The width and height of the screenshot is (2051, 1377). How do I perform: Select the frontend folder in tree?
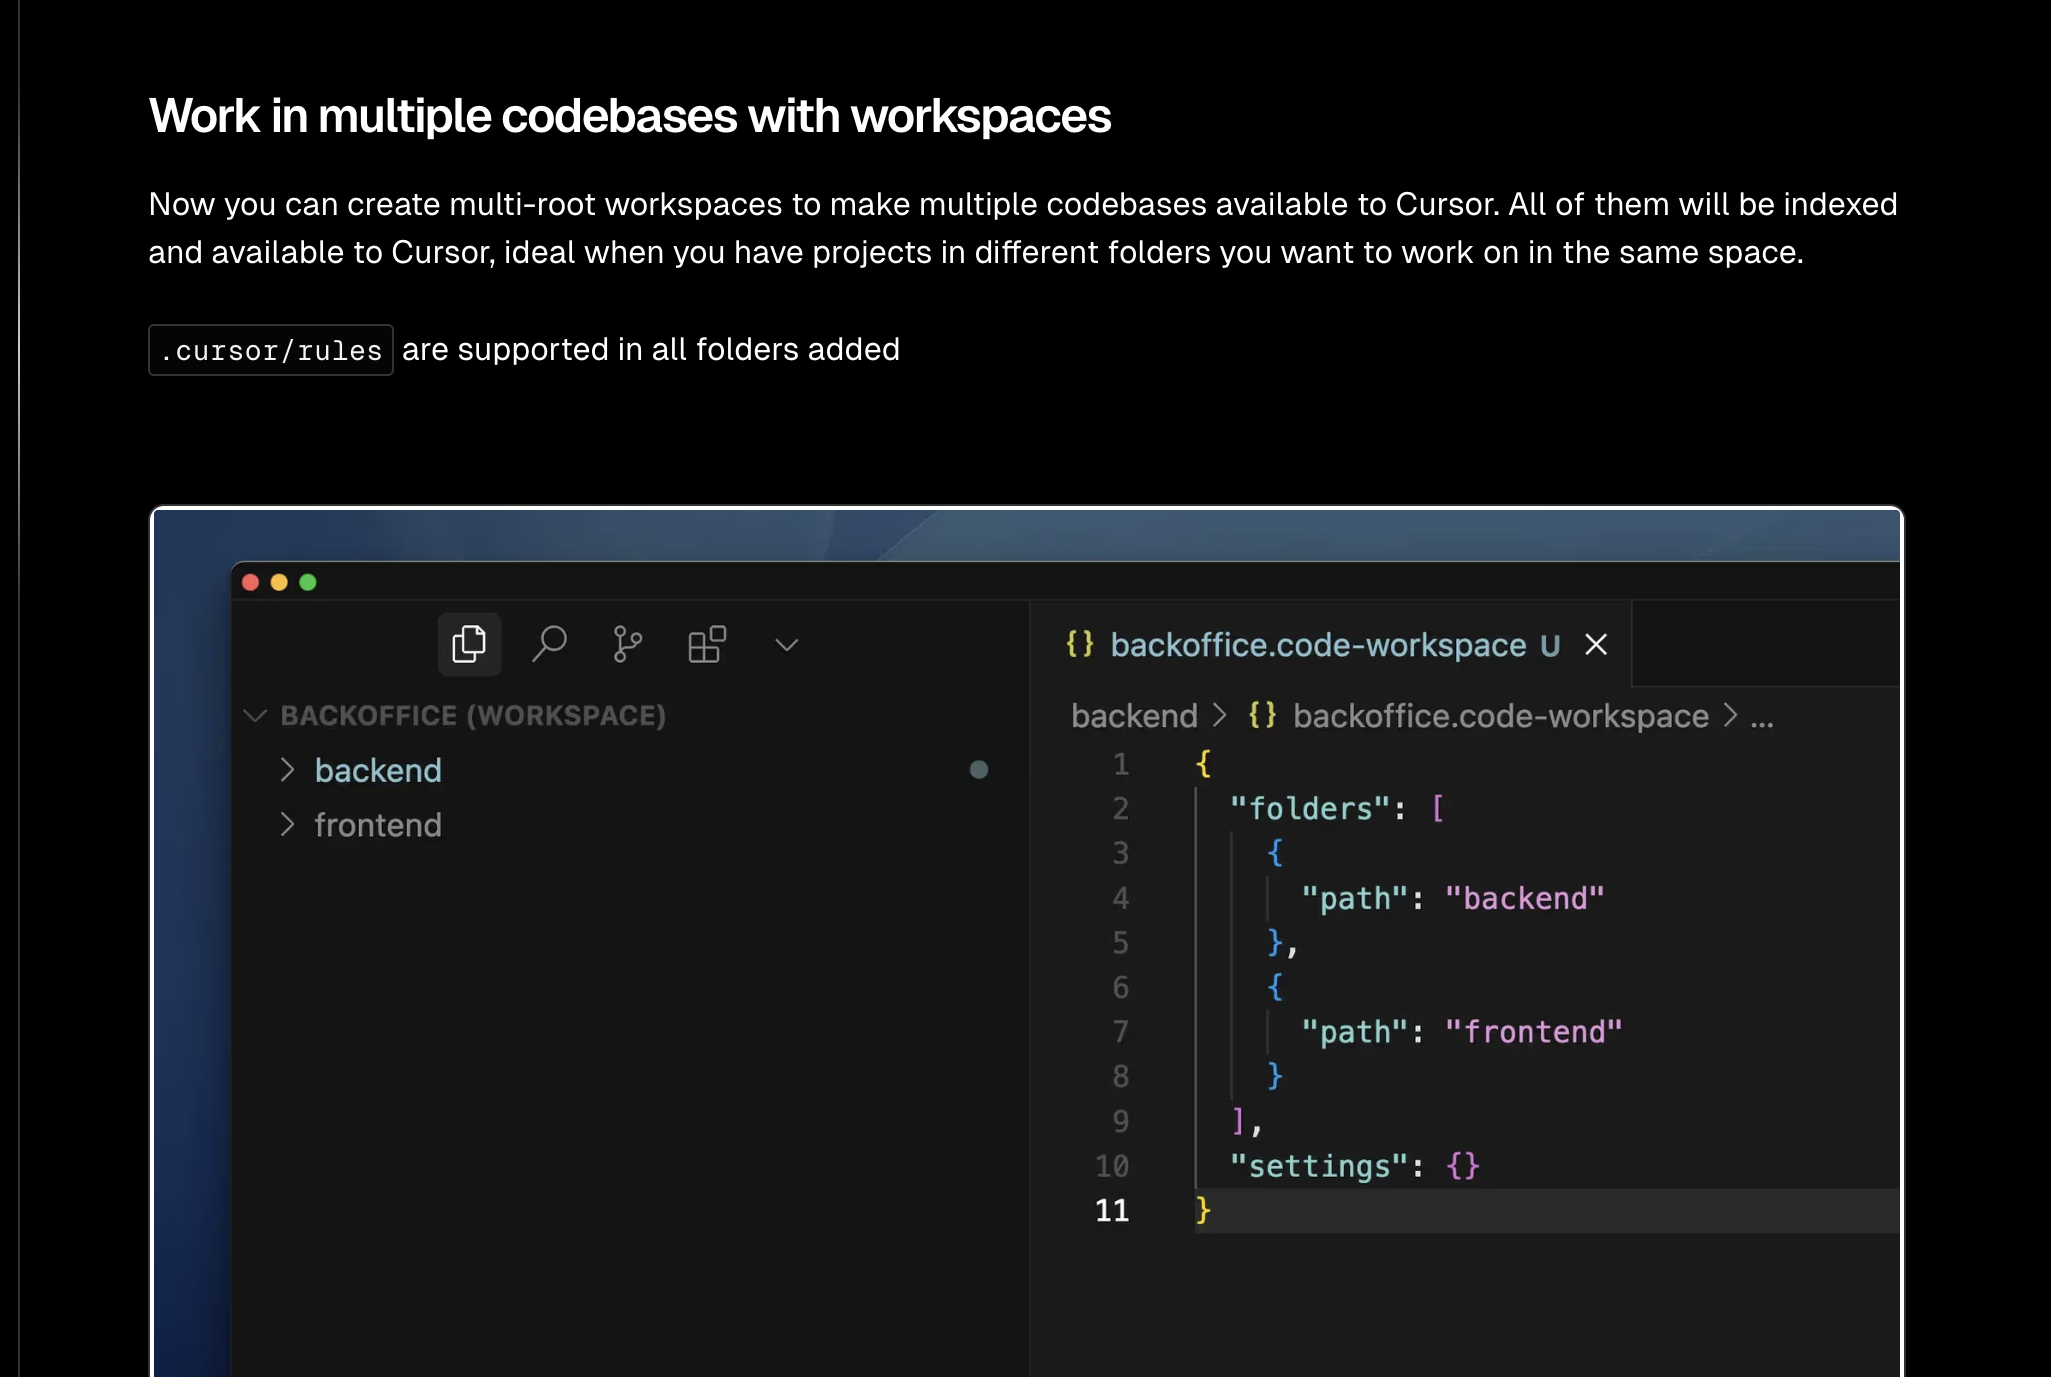[x=378, y=825]
